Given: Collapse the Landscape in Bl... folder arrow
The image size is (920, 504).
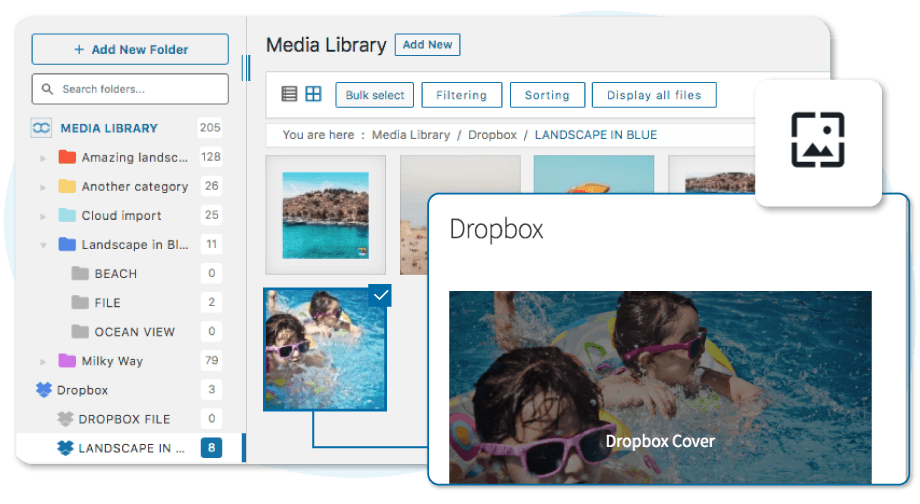Looking at the screenshot, I should pyautogui.click(x=43, y=245).
